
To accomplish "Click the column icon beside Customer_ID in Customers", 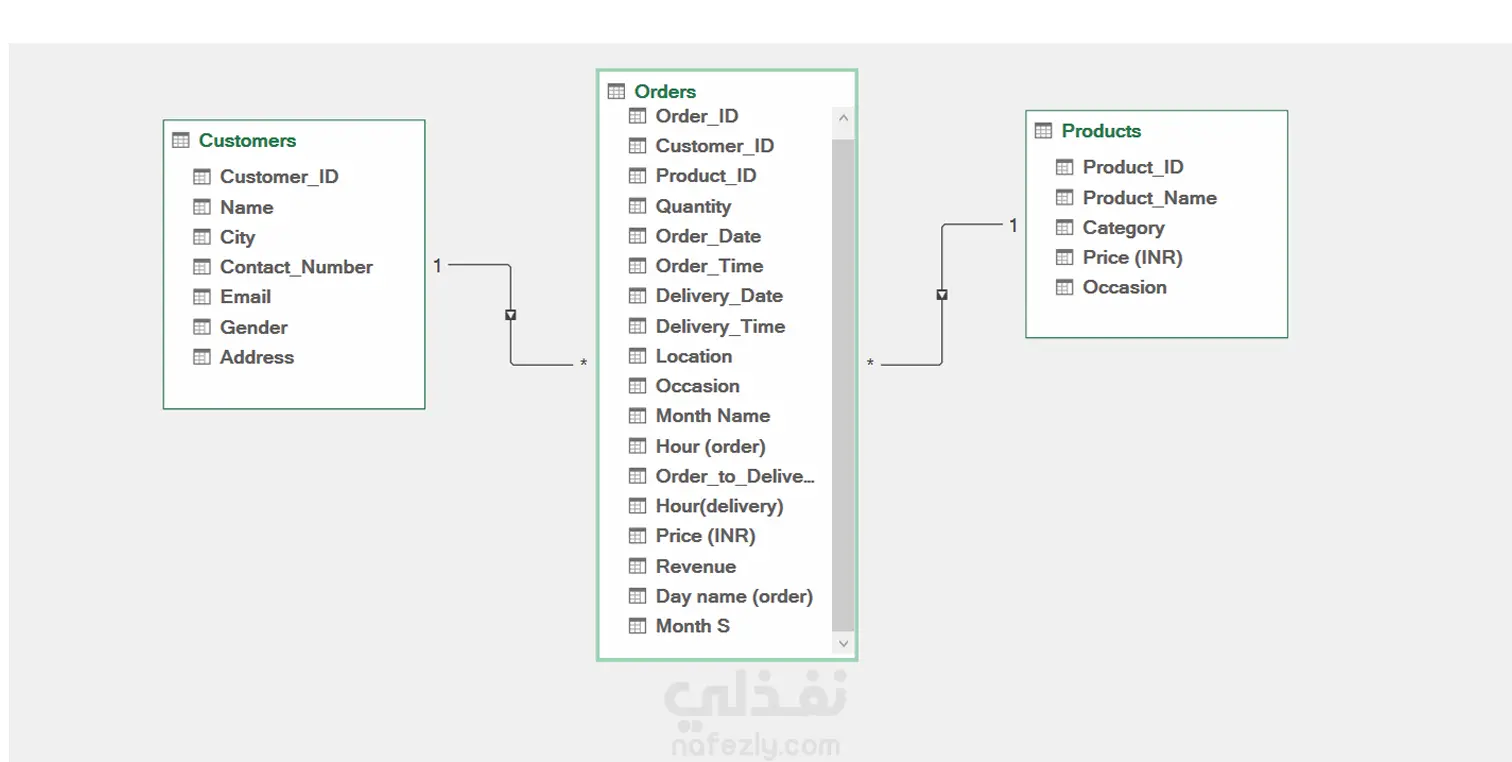I will 202,177.
